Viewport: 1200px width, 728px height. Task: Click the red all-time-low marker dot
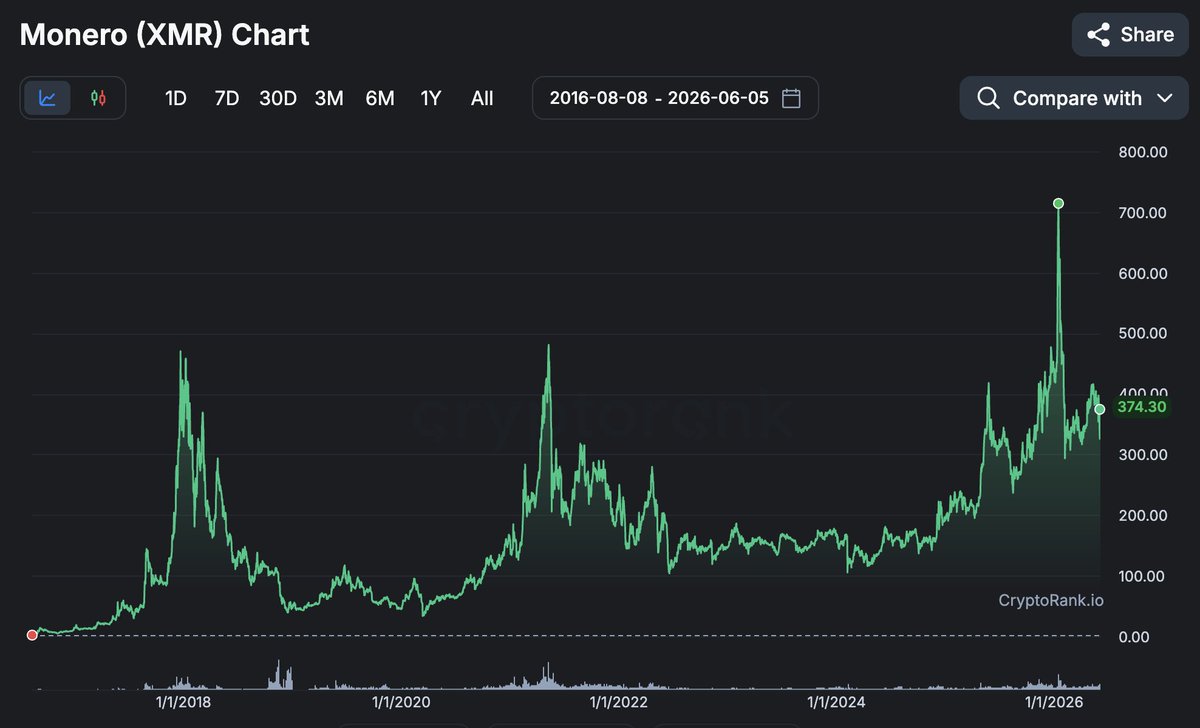(32, 635)
